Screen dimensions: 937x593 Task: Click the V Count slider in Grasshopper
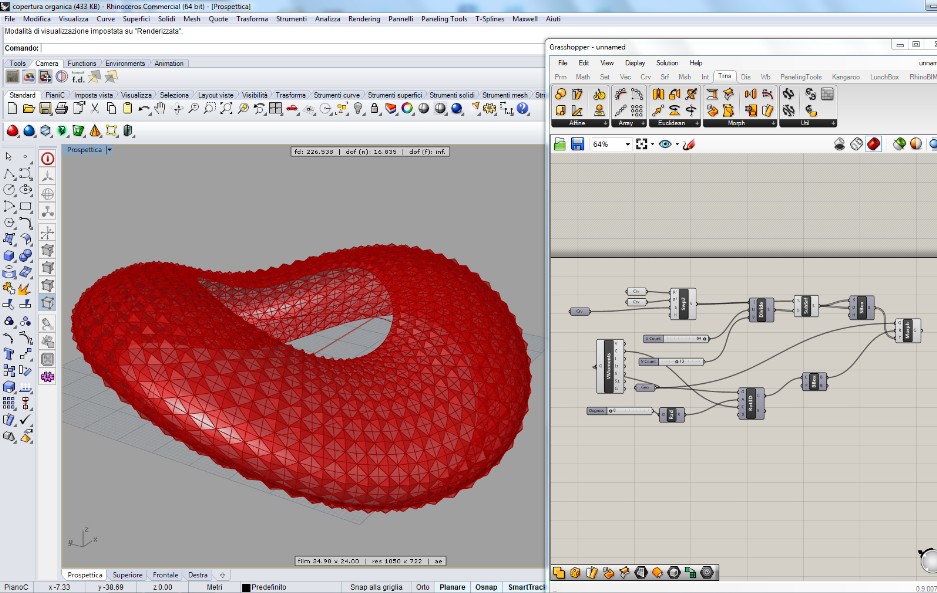click(x=671, y=362)
